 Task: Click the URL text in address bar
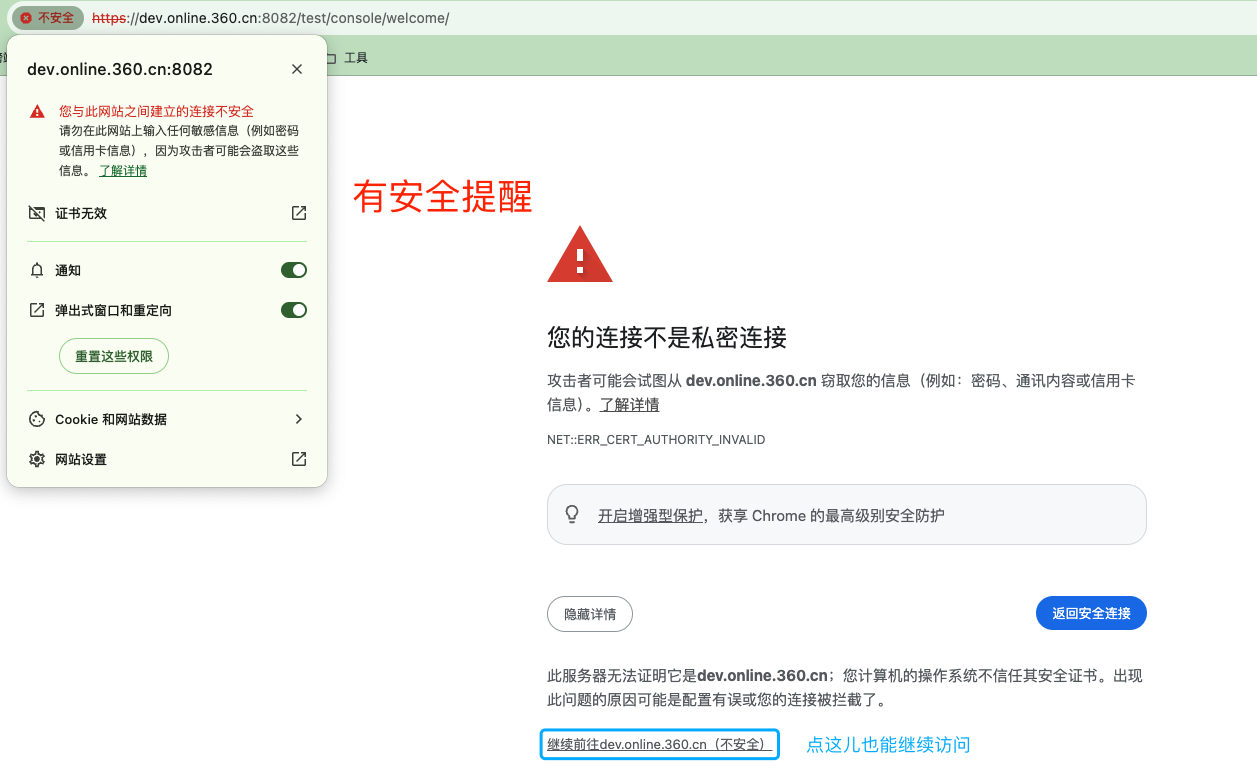[270, 18]
